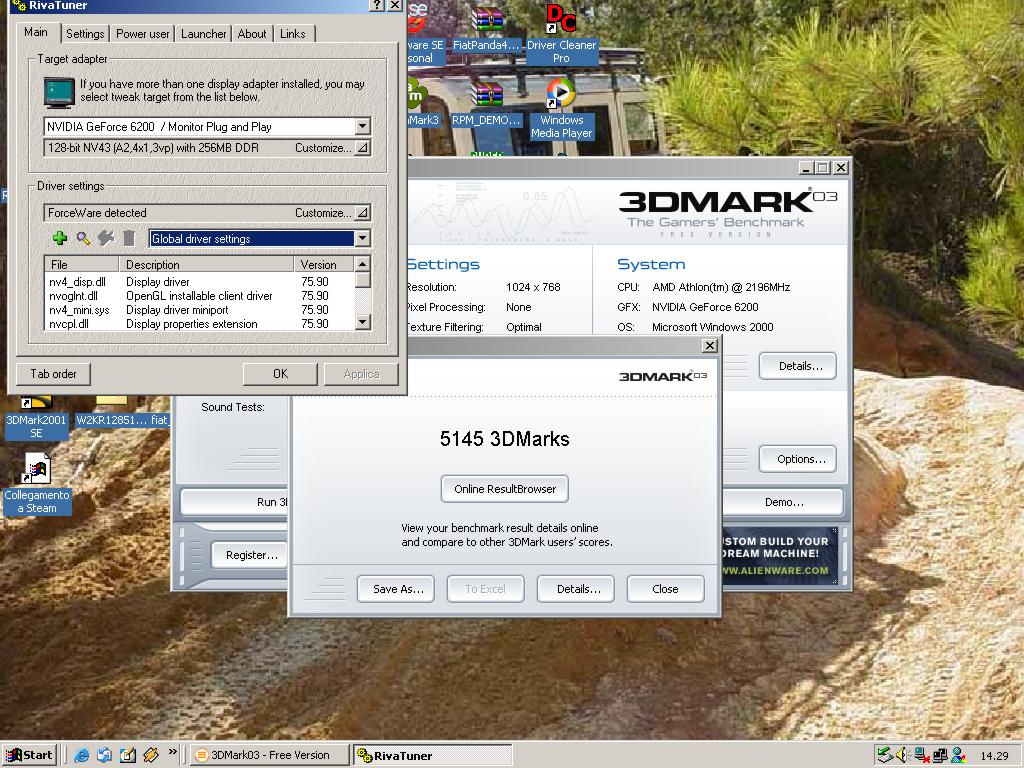Click the Tab order button

click(54, 374)
